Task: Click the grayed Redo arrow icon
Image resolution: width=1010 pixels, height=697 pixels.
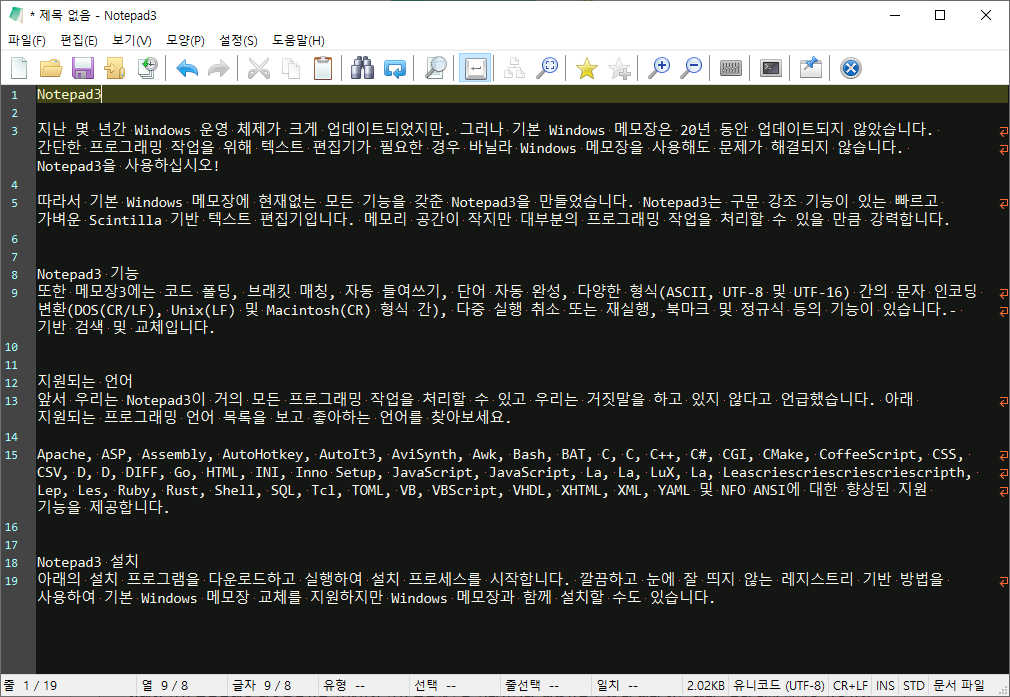Action: [218, 68]
